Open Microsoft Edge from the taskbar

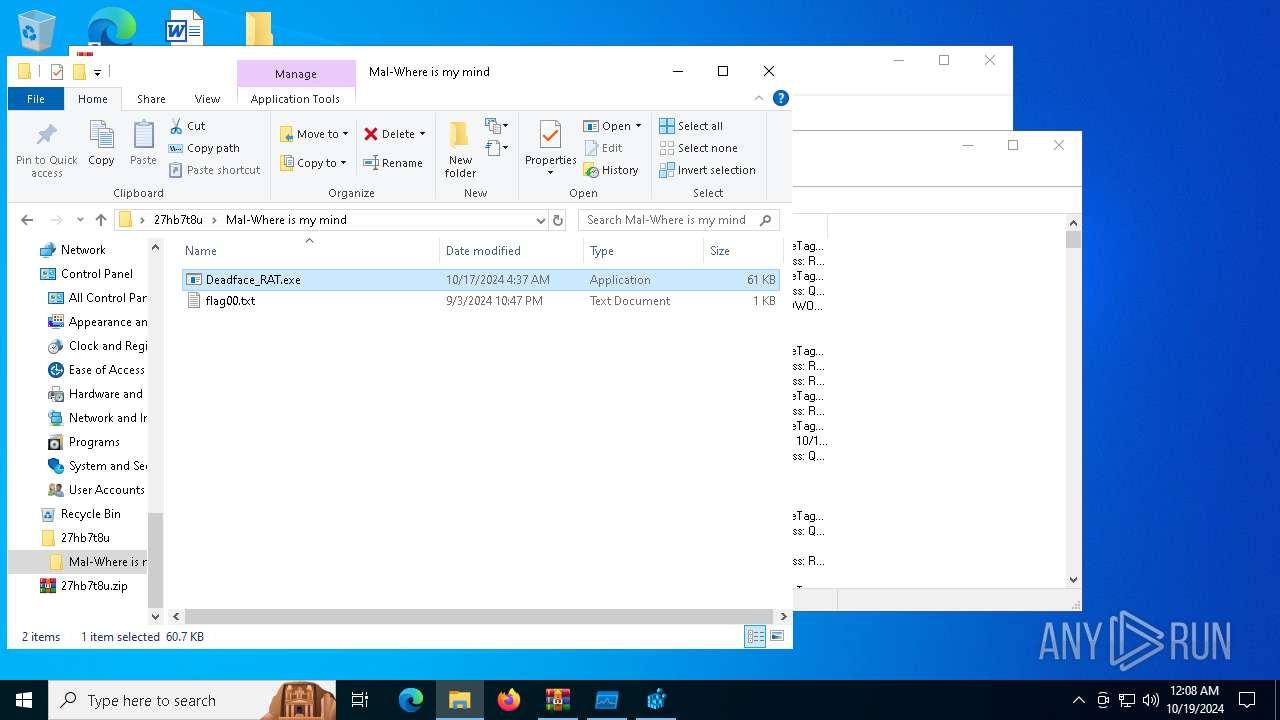click(x=411, y=700)
